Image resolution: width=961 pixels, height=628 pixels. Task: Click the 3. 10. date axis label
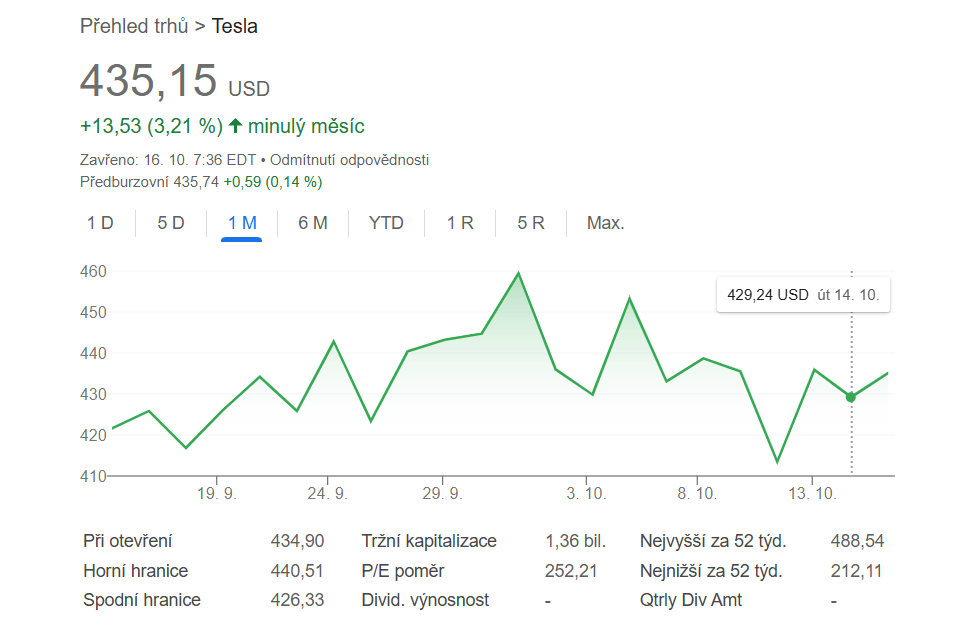pos(586,494)
